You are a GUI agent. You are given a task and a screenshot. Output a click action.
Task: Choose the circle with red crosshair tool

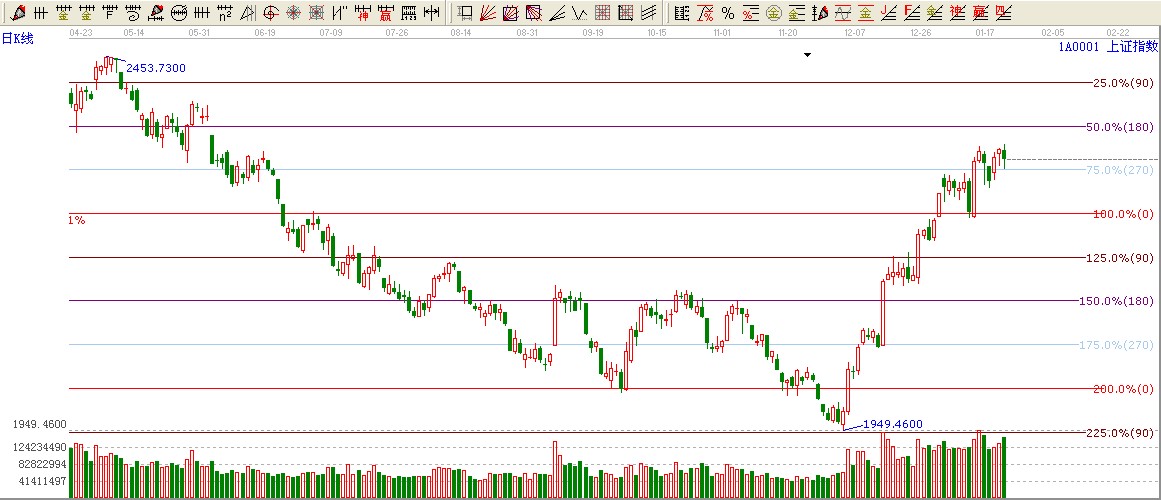(271, 13)
